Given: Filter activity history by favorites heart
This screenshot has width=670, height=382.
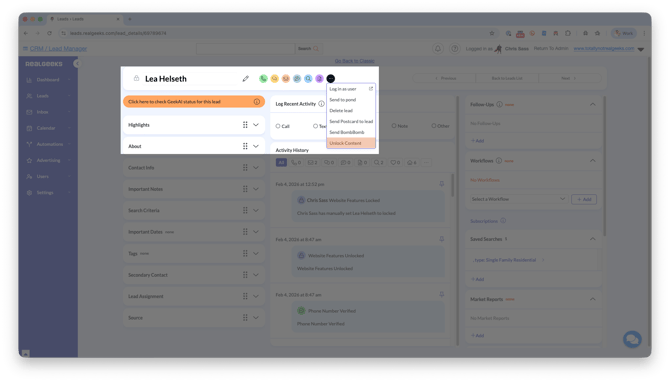Looking at the screenshot, I should 395,162.
